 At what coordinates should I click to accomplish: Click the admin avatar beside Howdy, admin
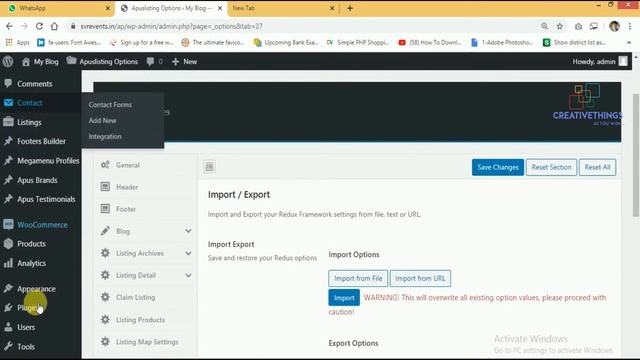pyautogui.click(x=623, y=61)
